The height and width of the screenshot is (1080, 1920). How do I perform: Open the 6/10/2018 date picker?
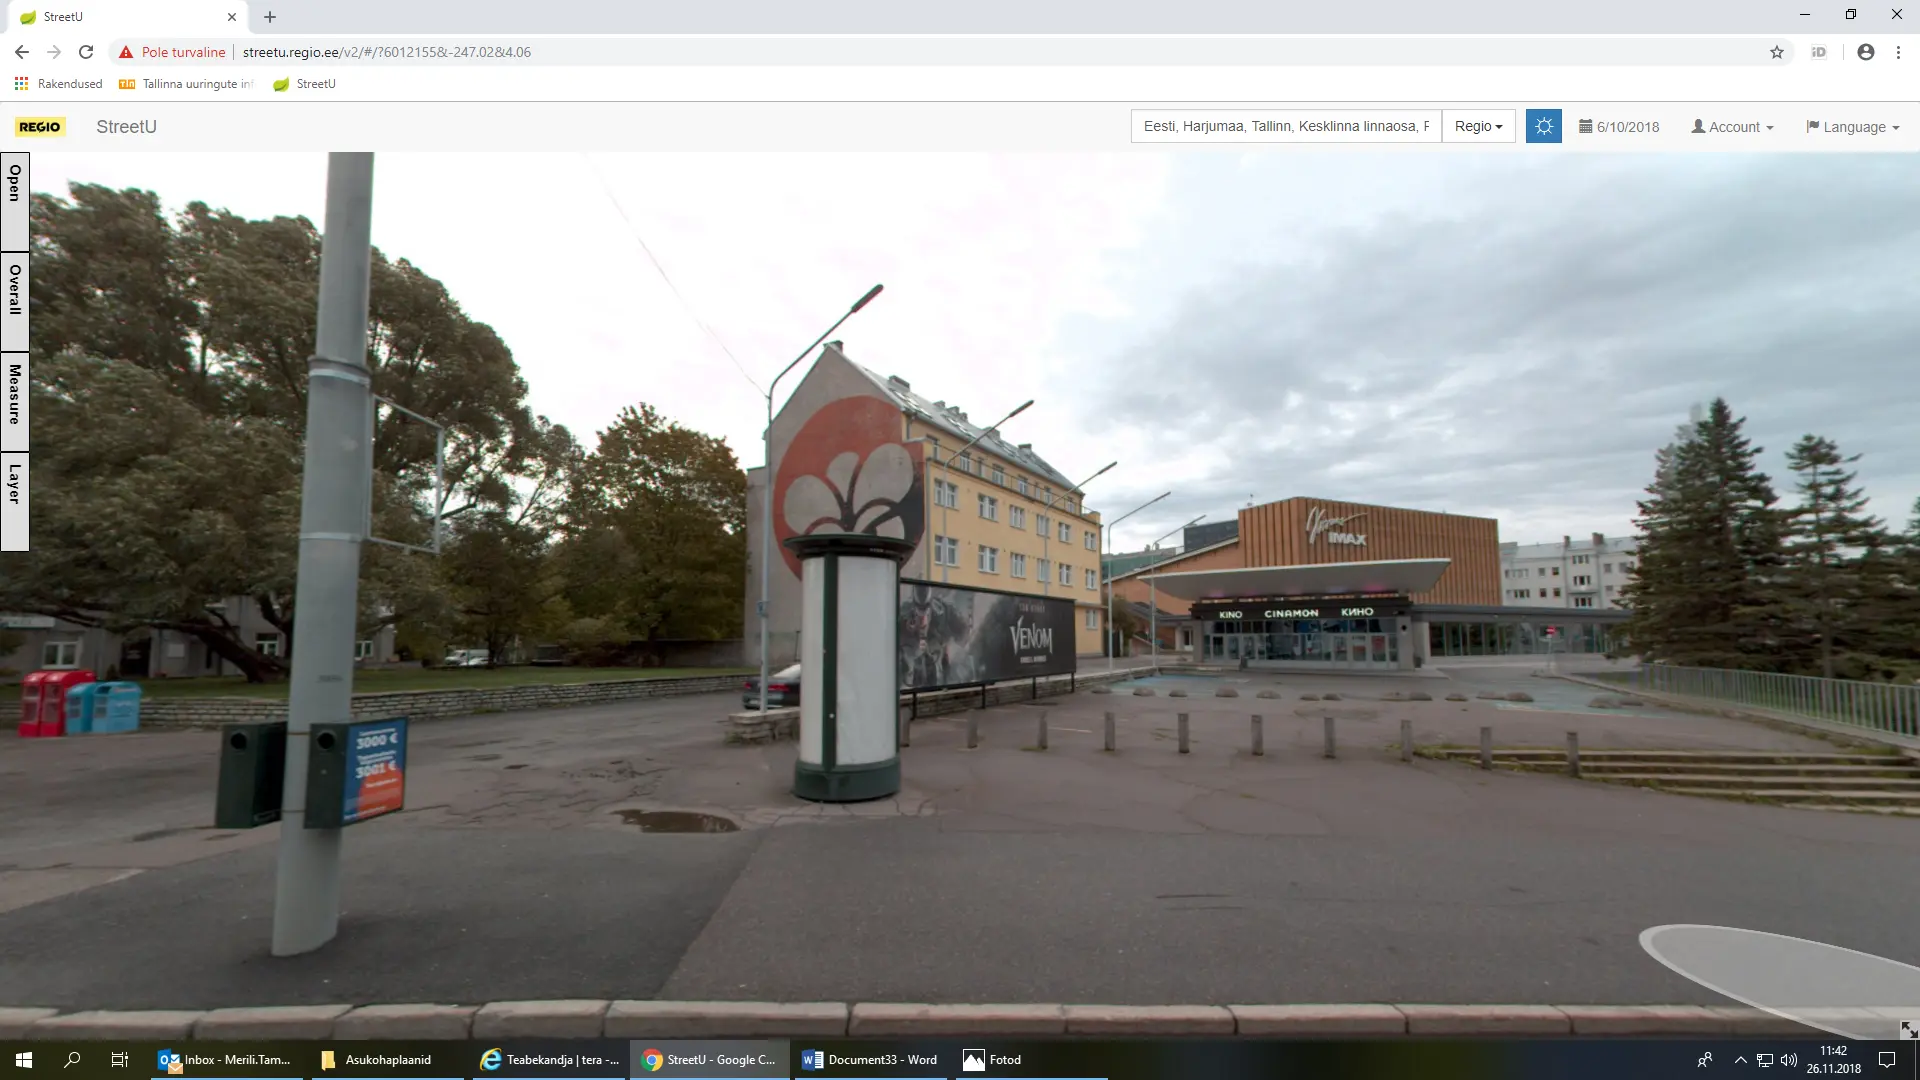pyautogui.click(x=1619, y=127)
